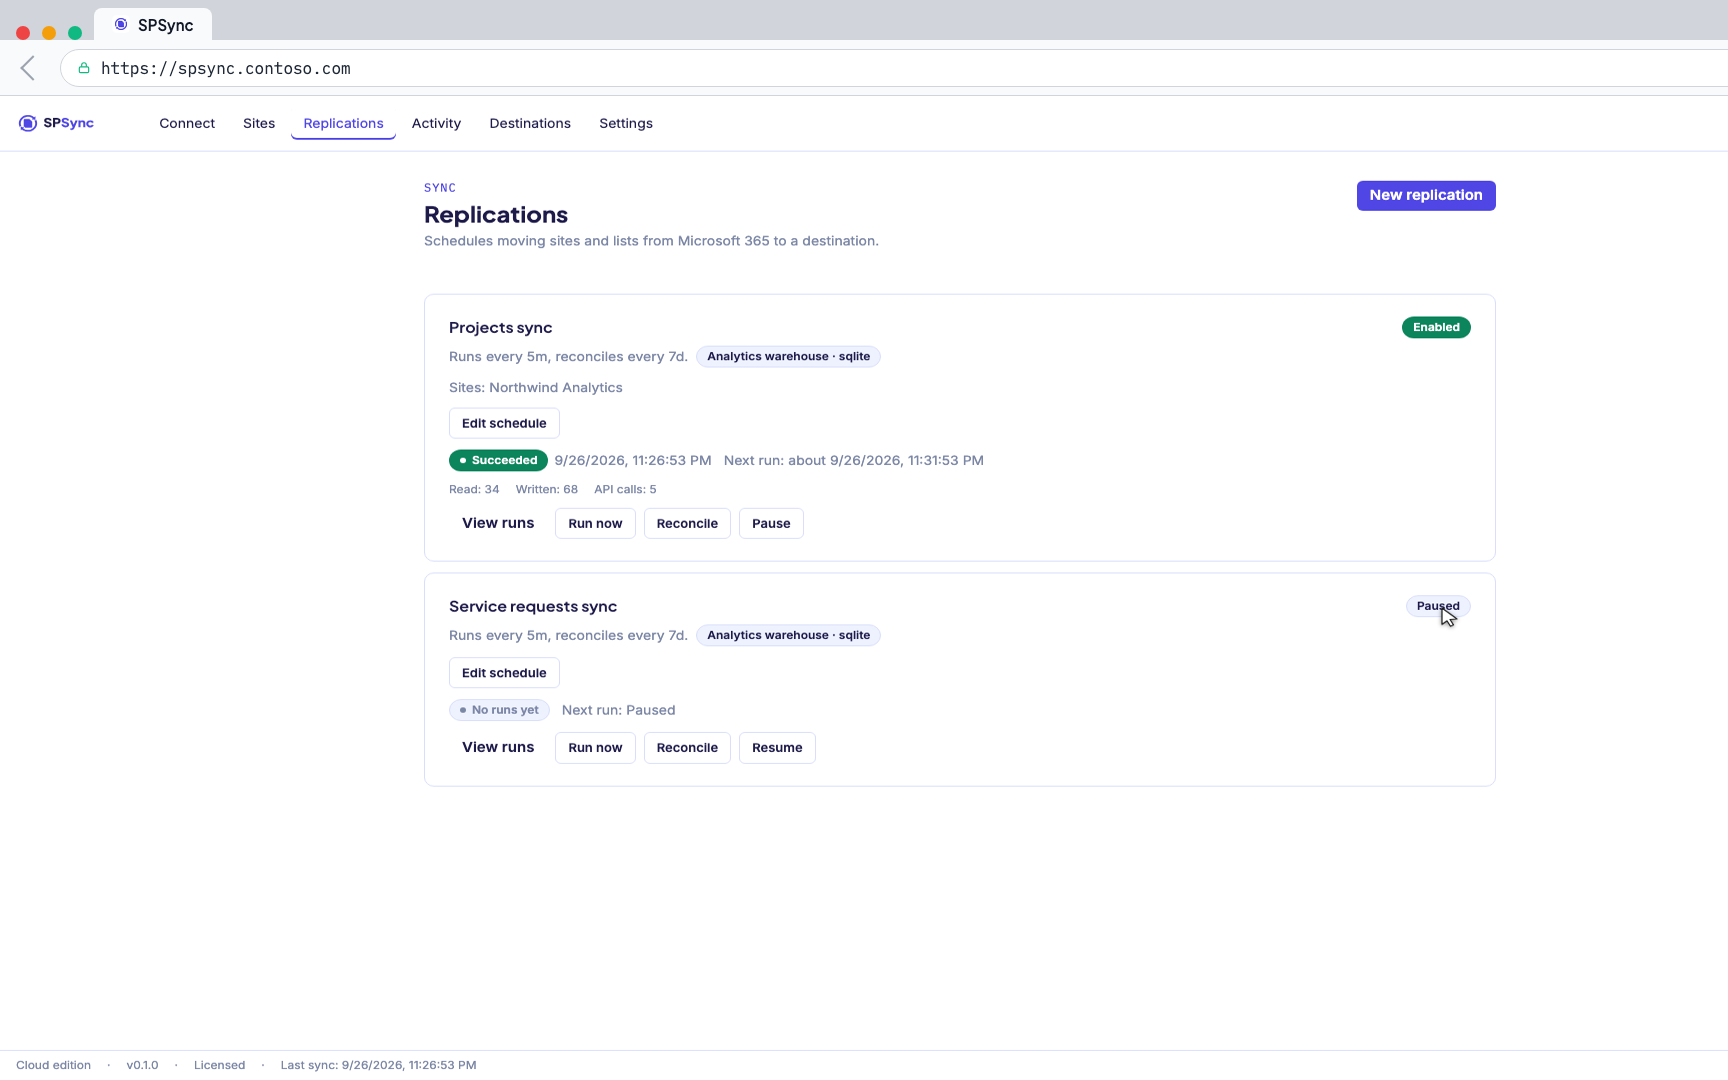Click the Last sync footer entry
The height and width of the screenshot is (1080, 1728).
pyautogui.click(x=378, y=1065)
